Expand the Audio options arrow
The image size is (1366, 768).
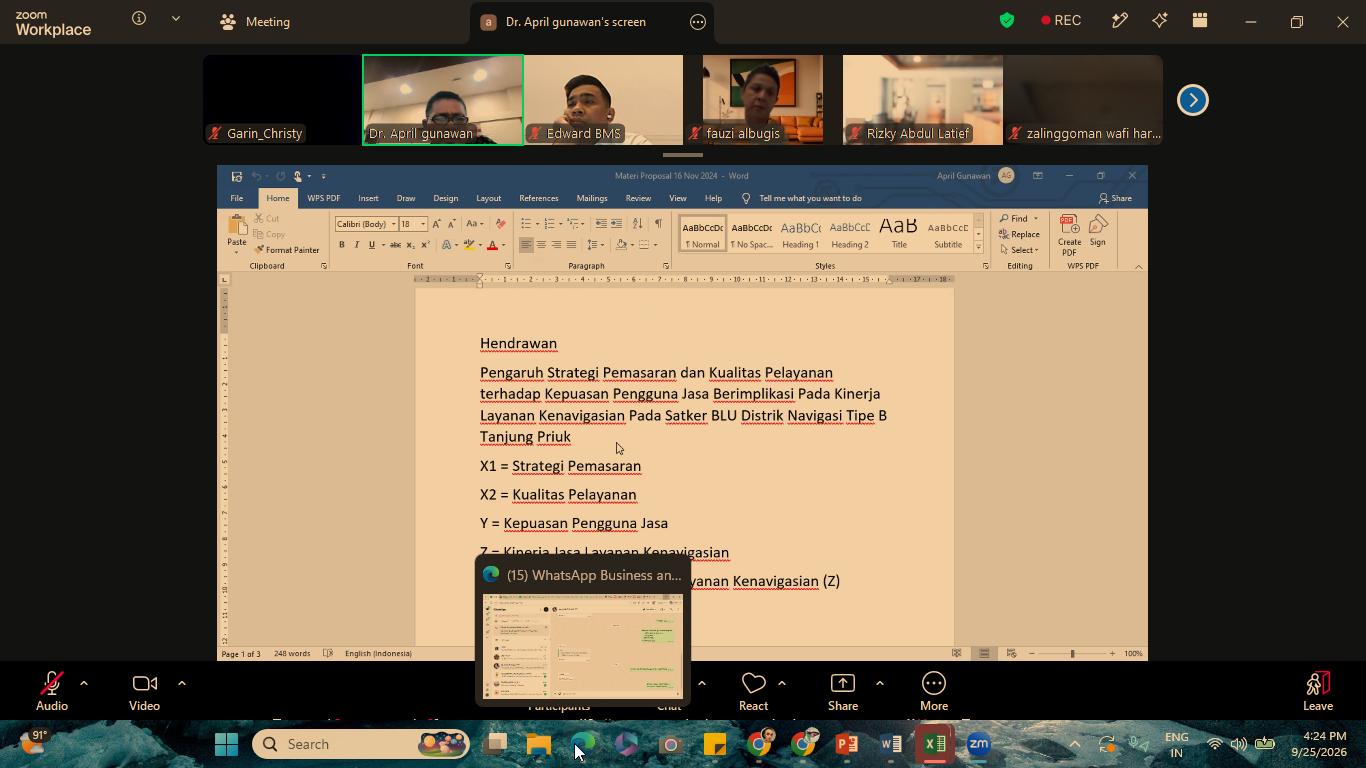pyautogui.click(x=84, y=683)
